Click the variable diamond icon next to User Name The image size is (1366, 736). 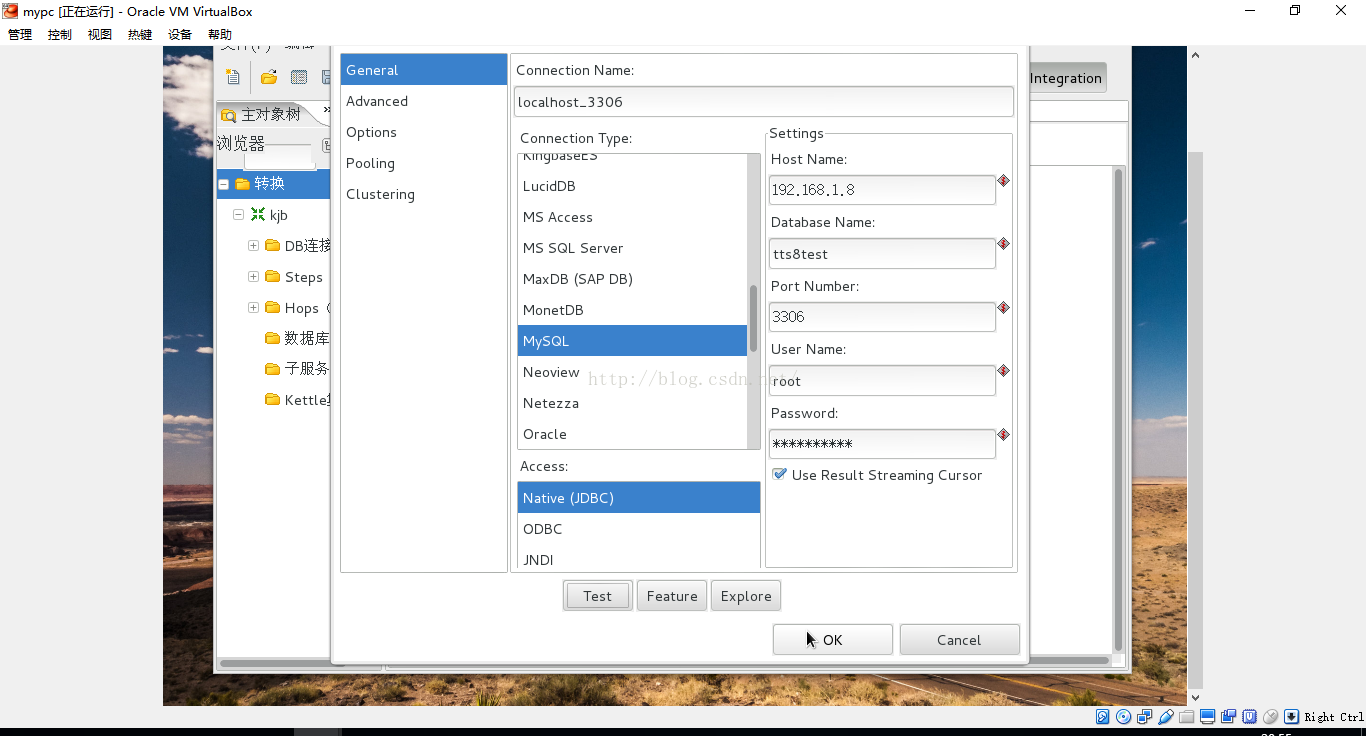[x=1003, y=370]
